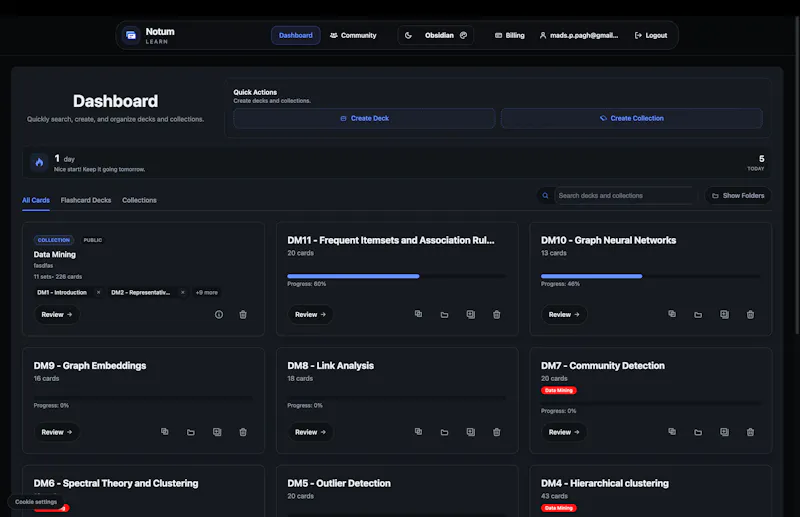This screenshot has height=517, width=800.
Task: Click DM9 progress bar at 0%
Action: tap(143, 398)
